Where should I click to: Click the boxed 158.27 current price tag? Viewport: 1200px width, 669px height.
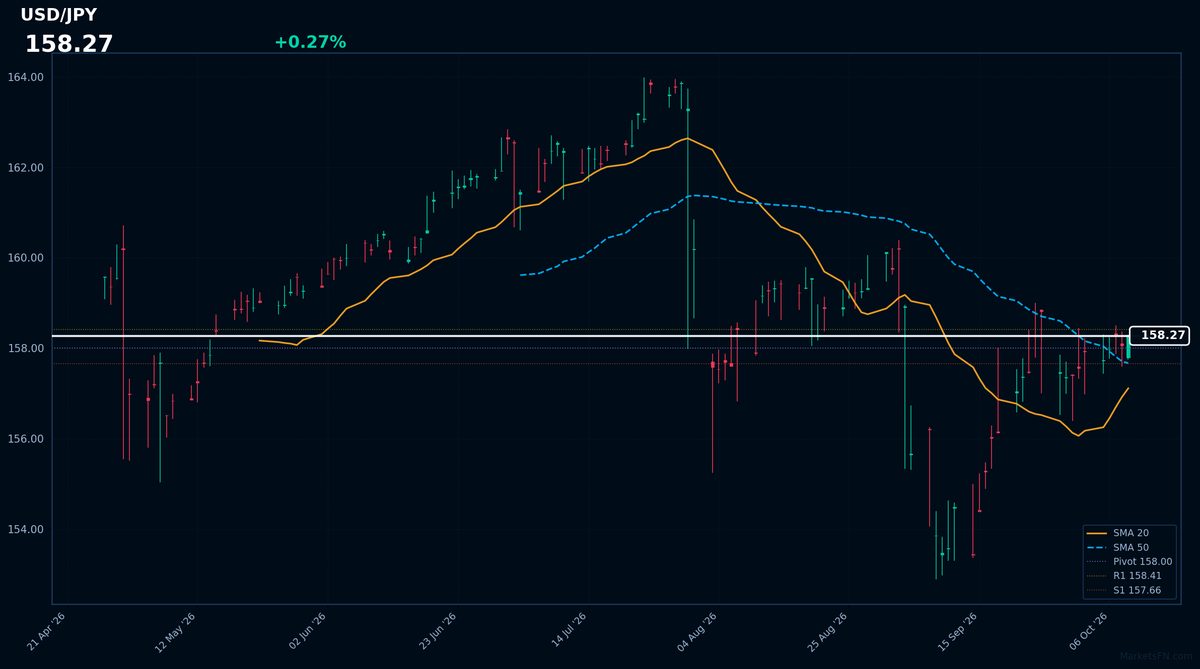pos(1160,336)
